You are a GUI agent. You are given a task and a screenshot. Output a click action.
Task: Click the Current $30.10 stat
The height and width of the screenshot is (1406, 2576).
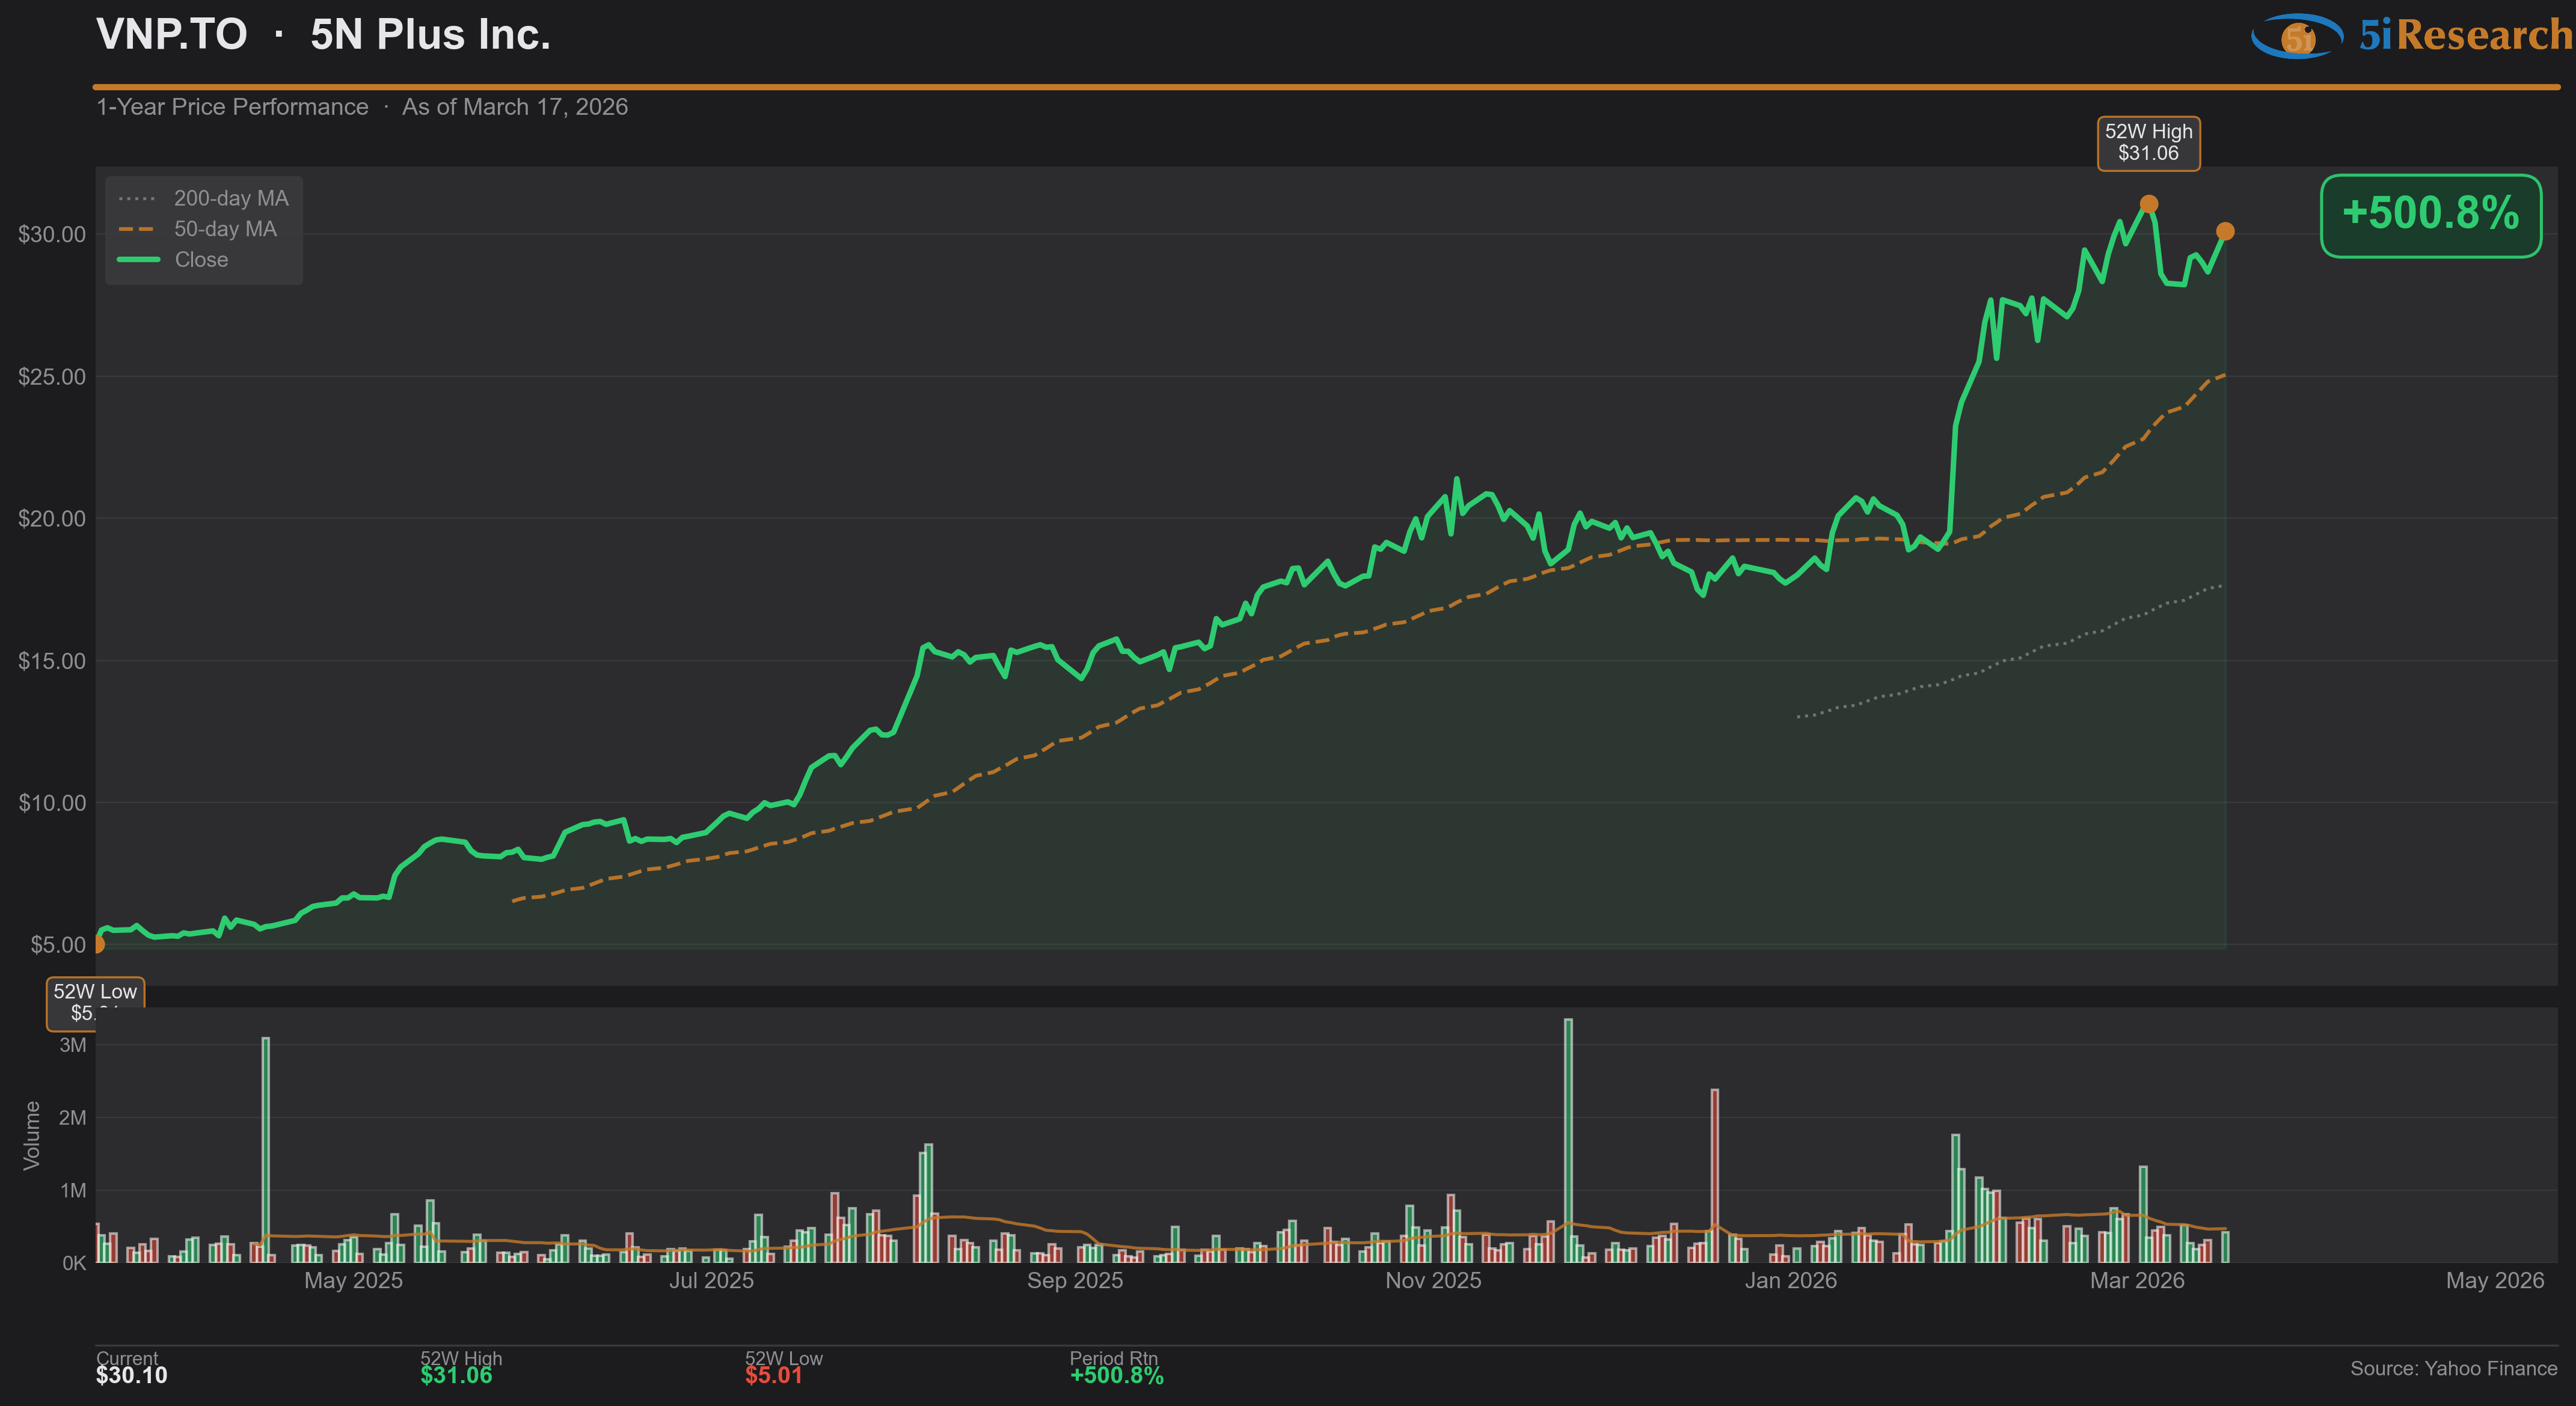(131, 1368)
